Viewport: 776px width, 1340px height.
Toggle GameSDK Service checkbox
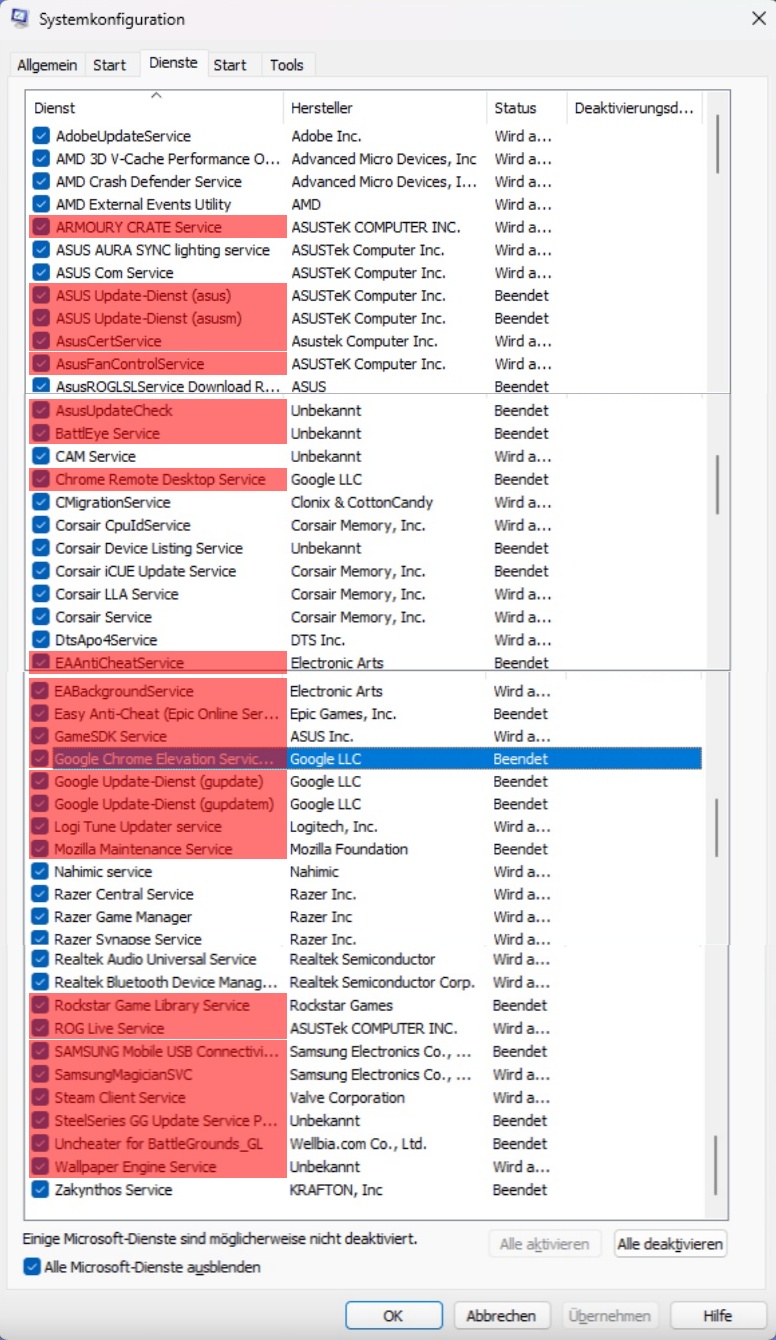point(40,736)
